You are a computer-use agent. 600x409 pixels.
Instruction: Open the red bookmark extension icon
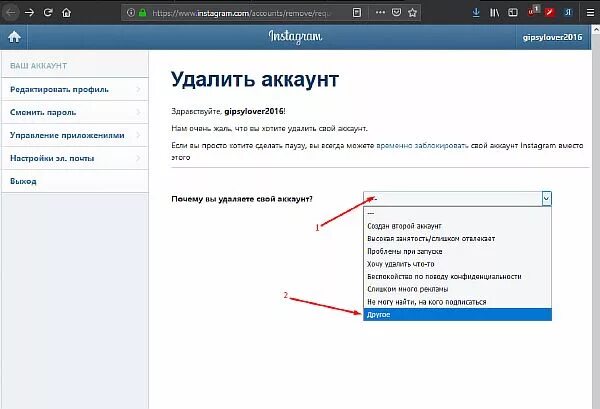pos(550,13)
